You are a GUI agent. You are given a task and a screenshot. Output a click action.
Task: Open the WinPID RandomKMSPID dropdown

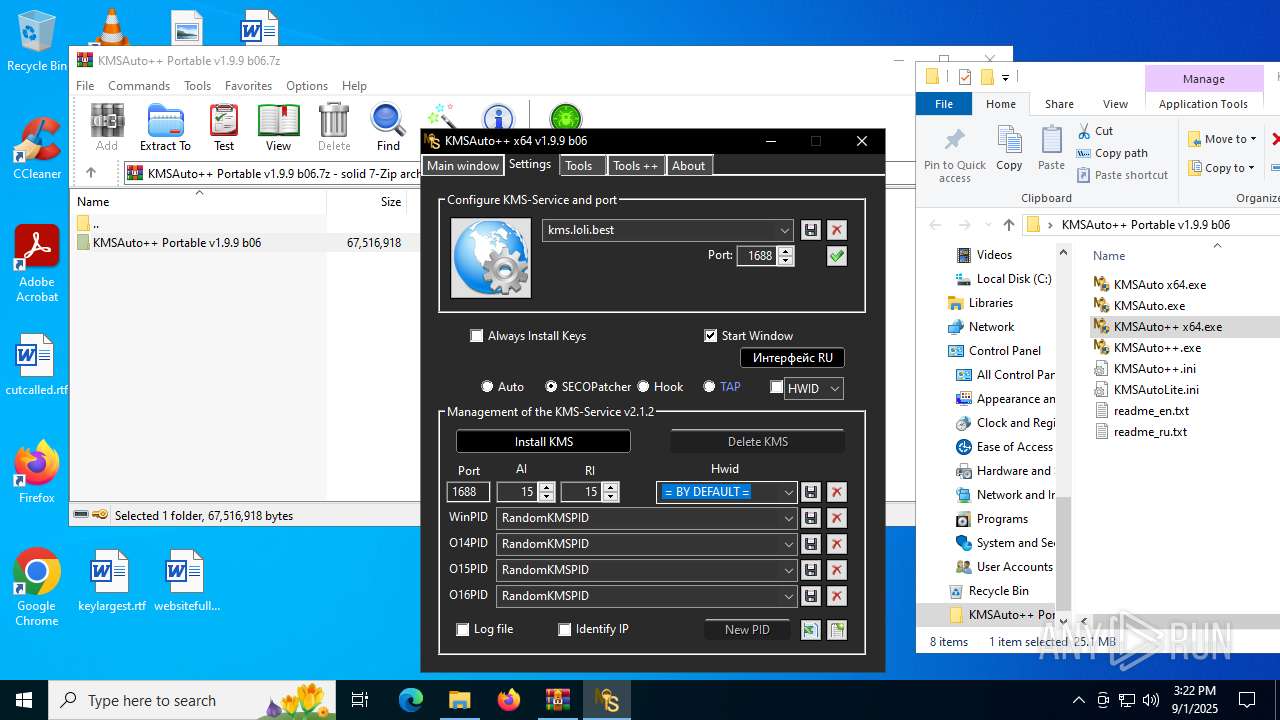(x=788, y=518)
